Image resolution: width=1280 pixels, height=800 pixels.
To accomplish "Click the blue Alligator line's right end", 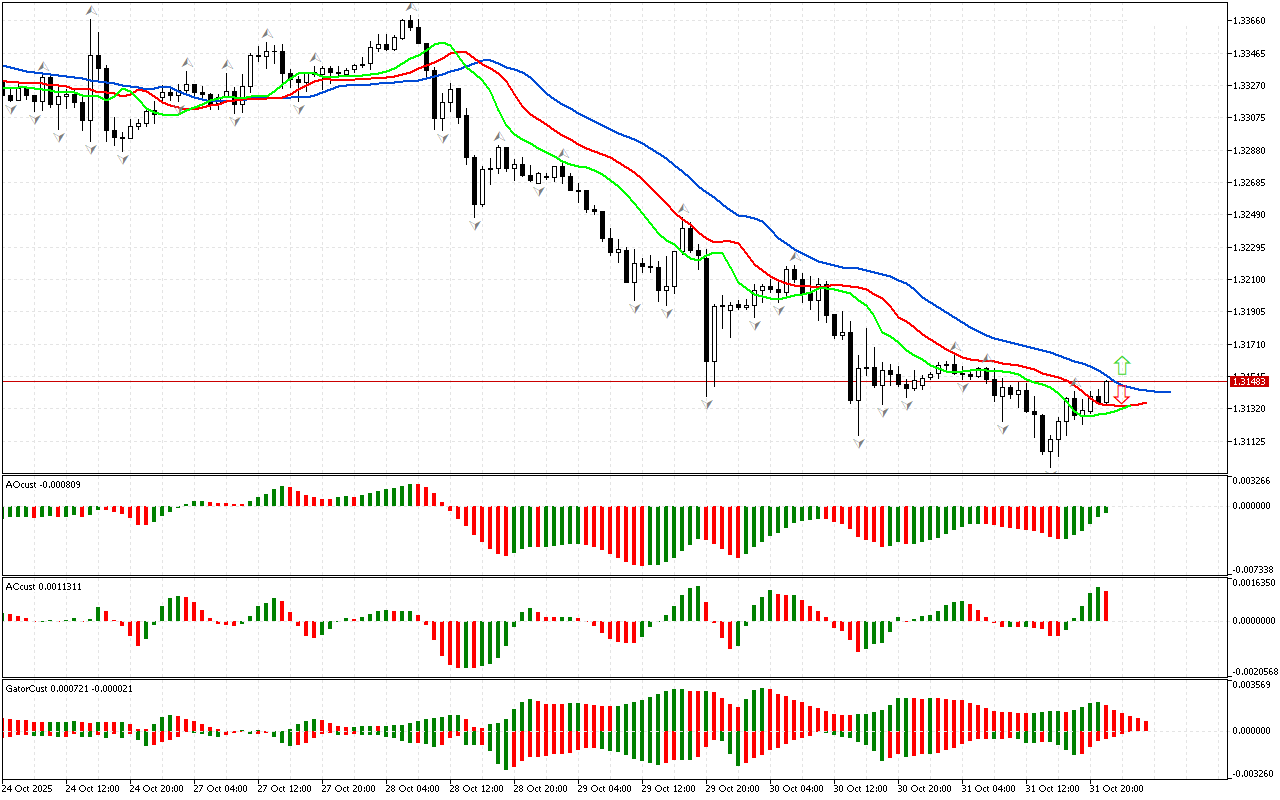I will click(1168, 391).
